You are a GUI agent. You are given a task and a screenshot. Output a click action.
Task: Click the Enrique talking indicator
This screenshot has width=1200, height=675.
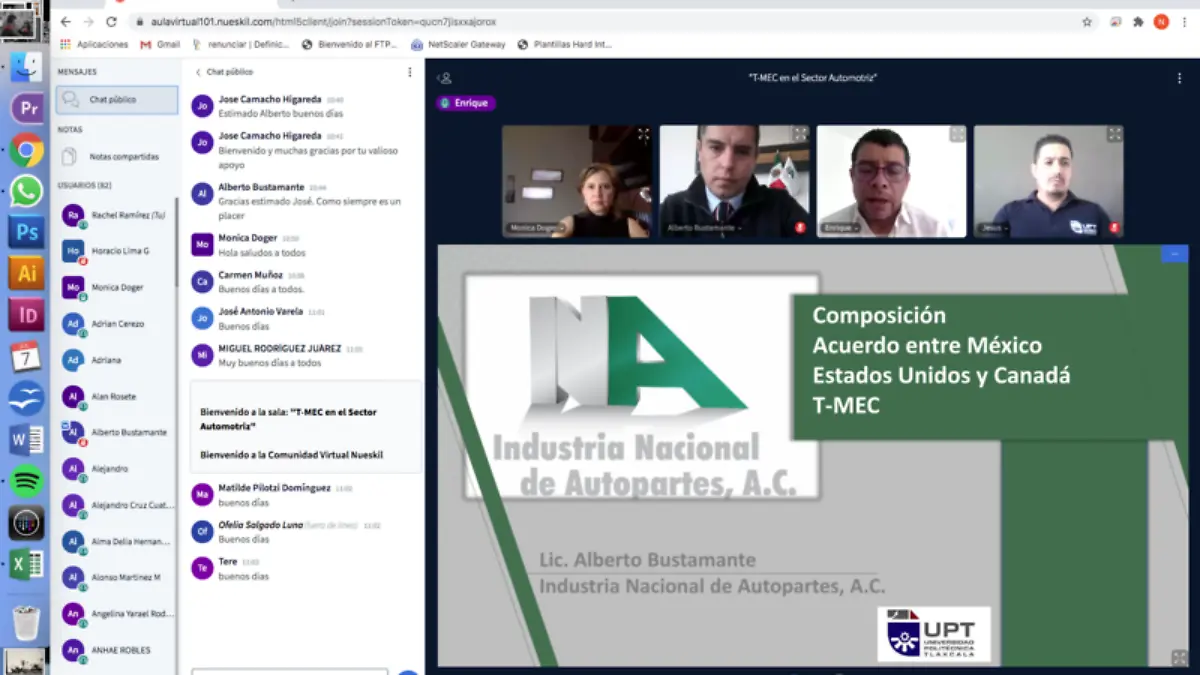[466, 103]
